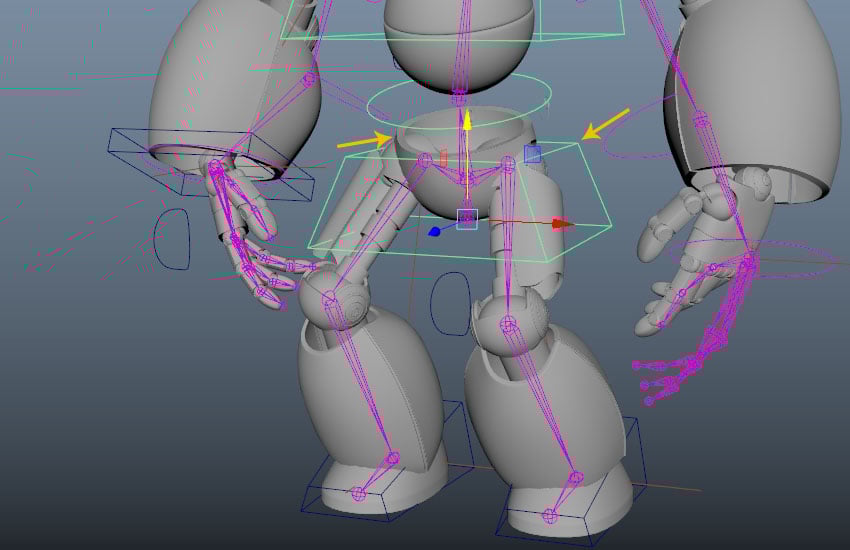Grab the blue Z-axis move manipulator handle
Screen dimensions: 850x550
(434, 232)
